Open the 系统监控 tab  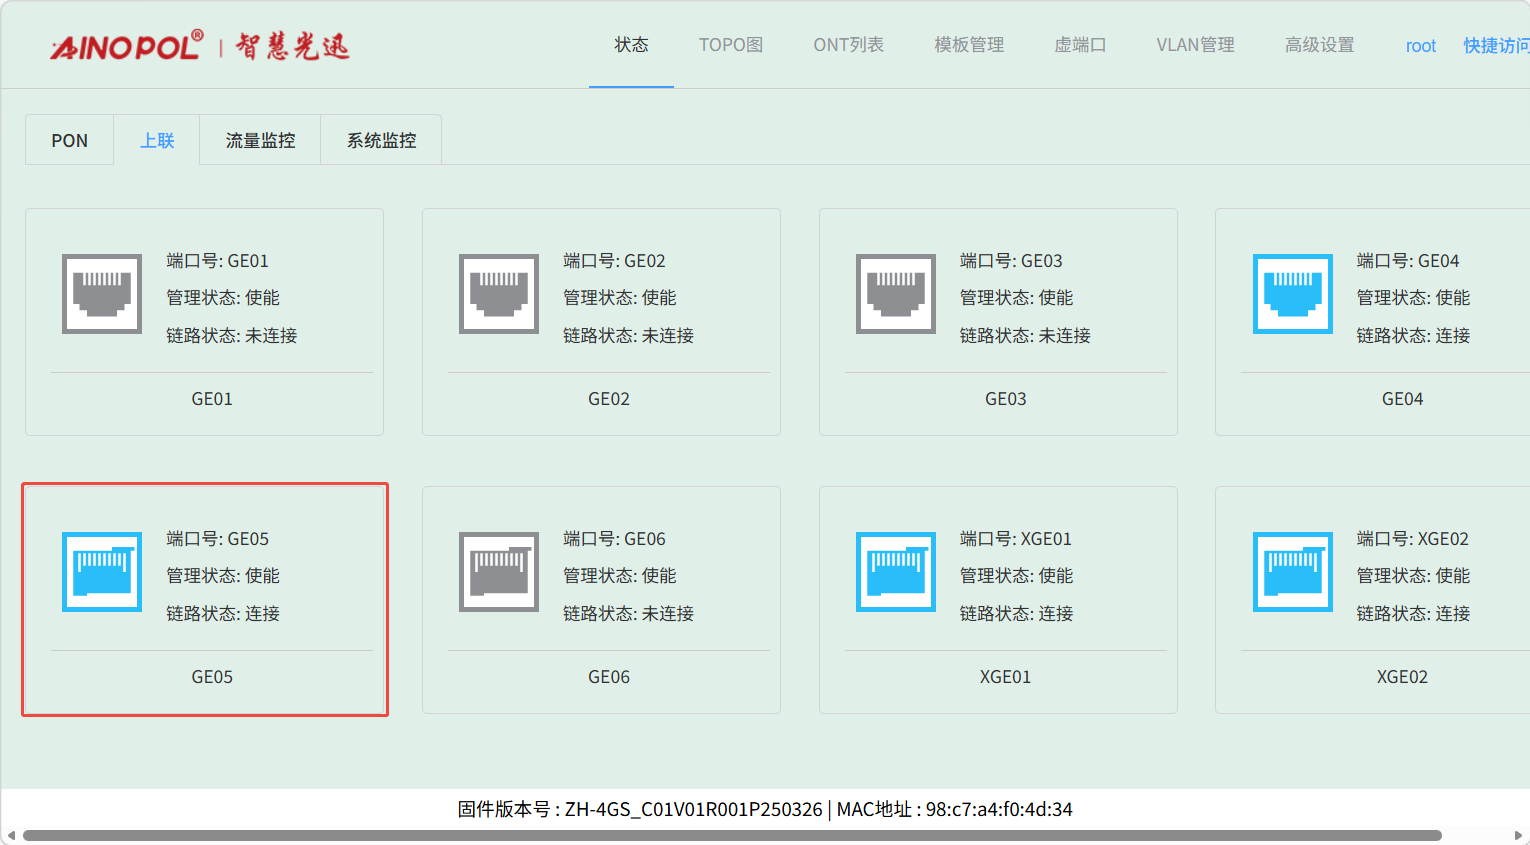381,141
